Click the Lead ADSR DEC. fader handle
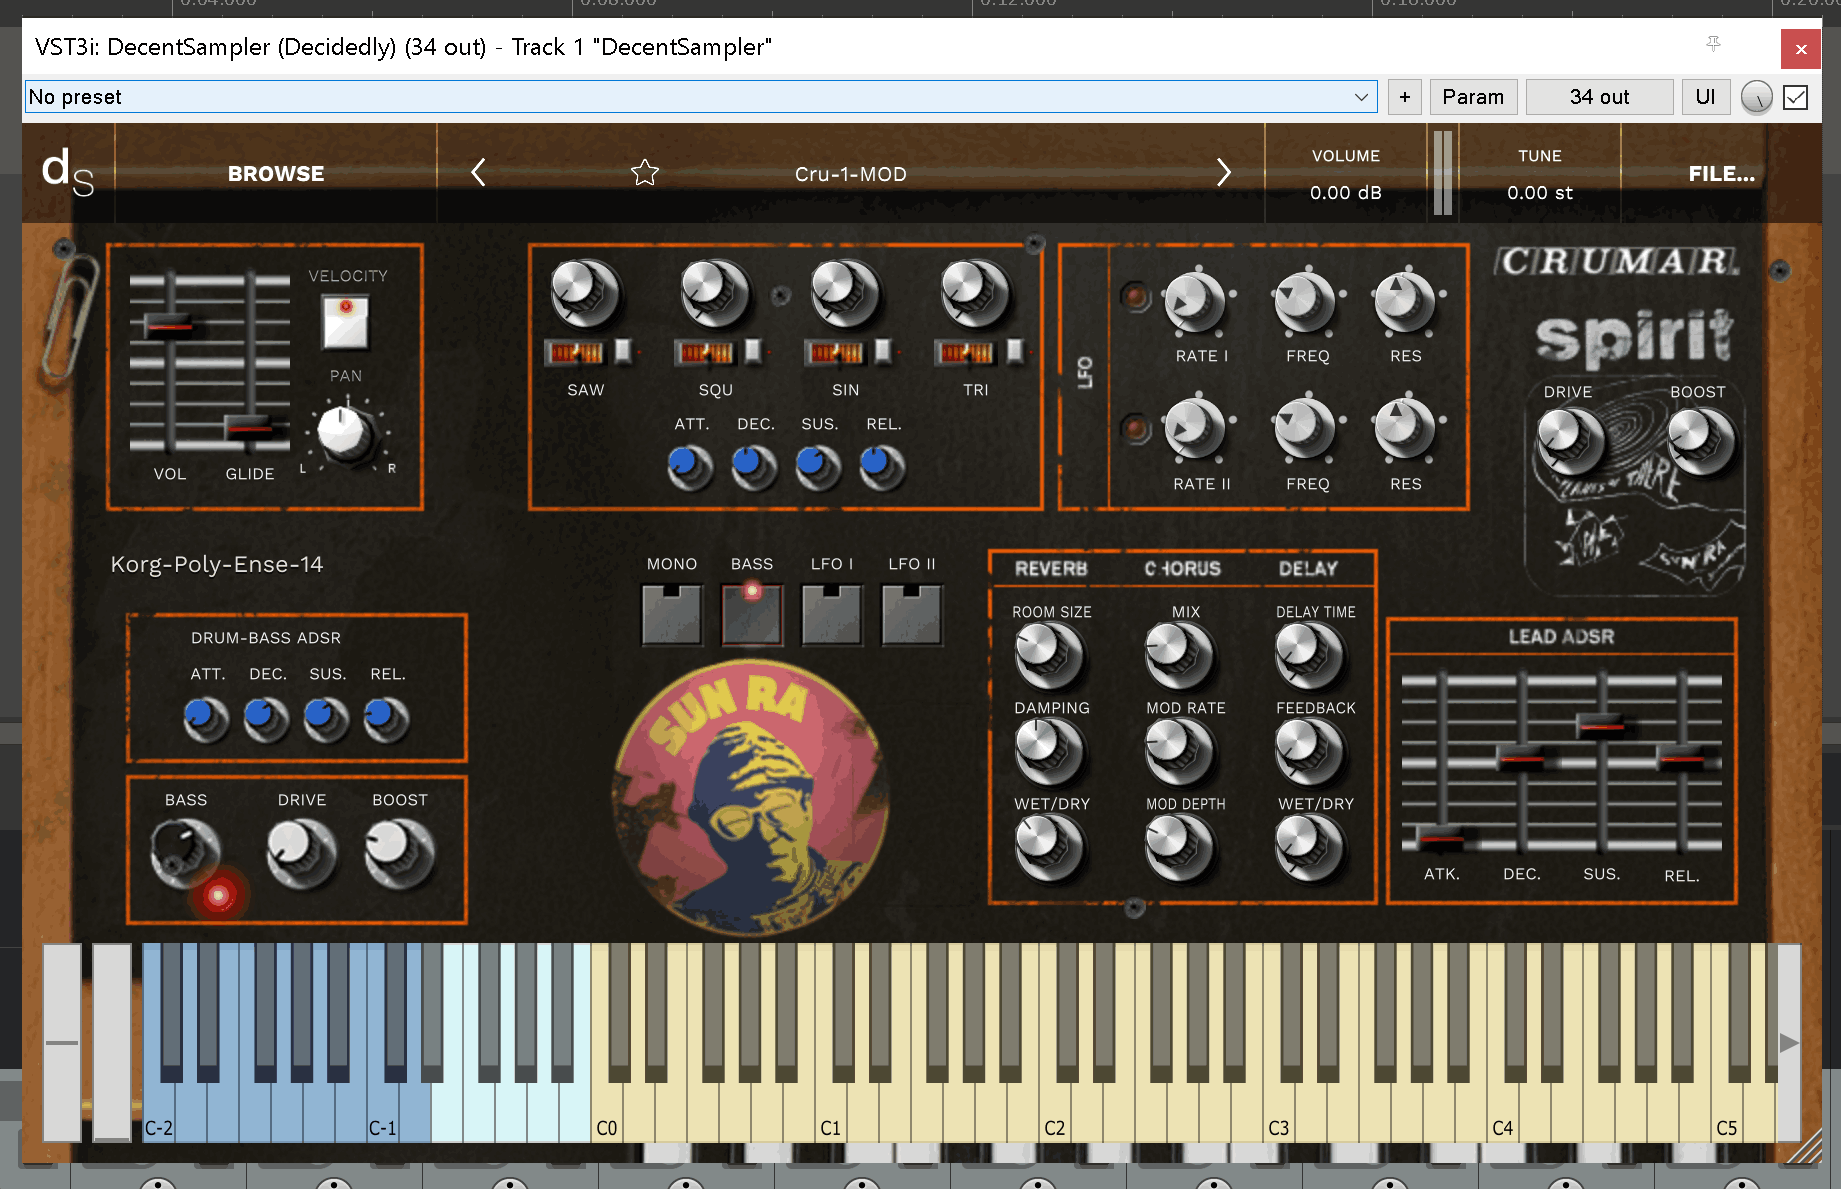 [x=1521, y=760]
